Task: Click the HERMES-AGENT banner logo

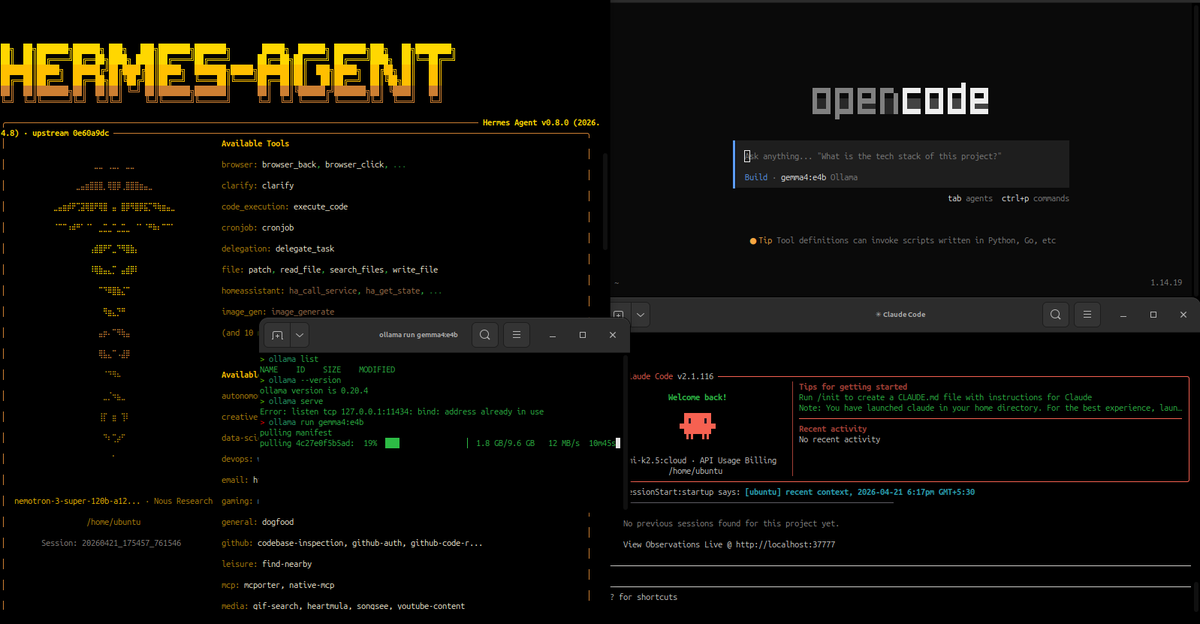Action: pyautogui.click(x=227, y=71)
